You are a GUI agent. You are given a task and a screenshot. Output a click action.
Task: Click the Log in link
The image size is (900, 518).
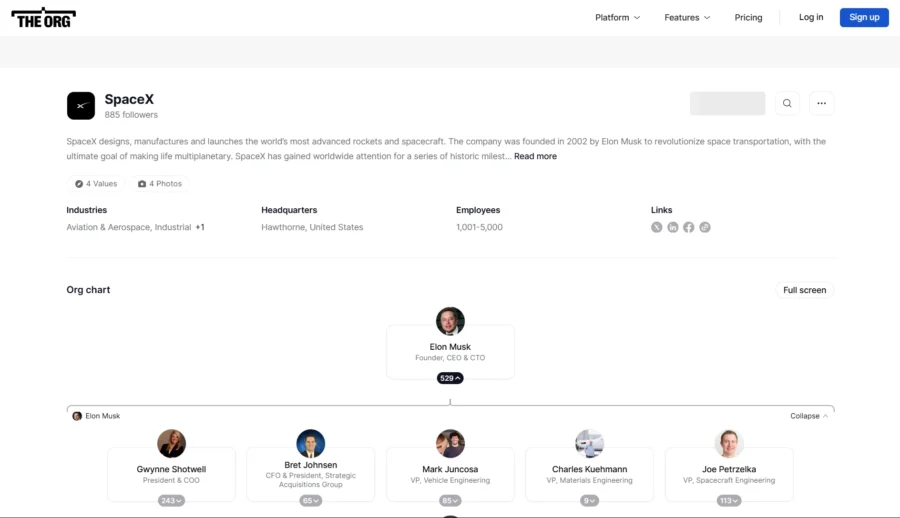(811, 17)
